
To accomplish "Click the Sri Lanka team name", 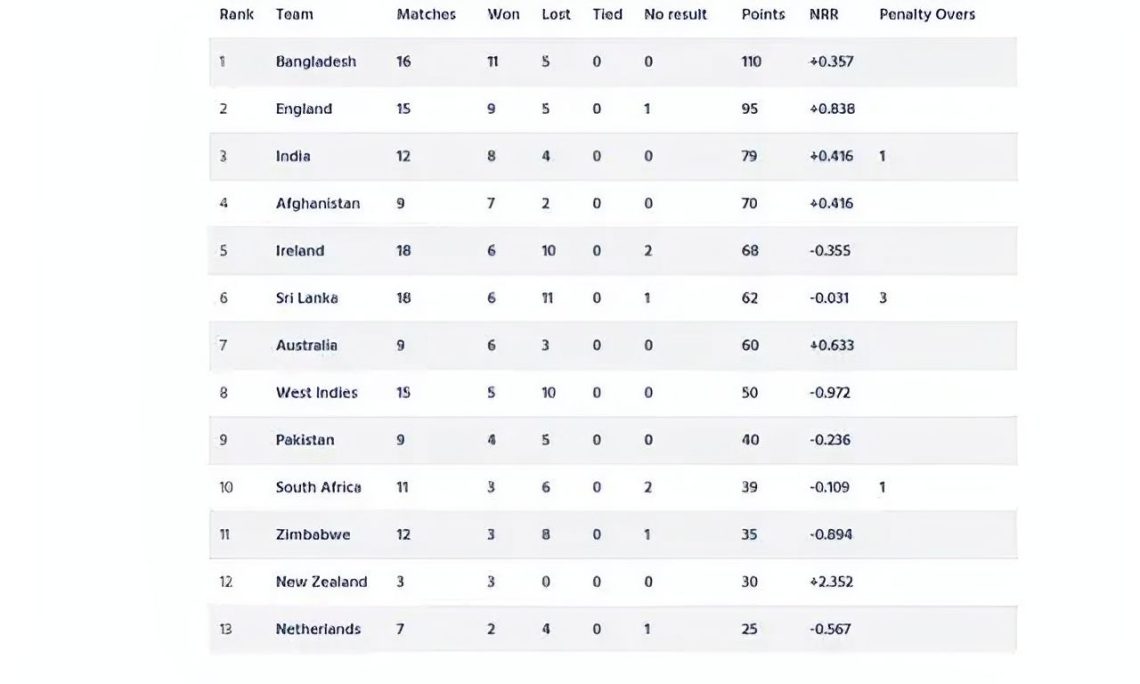I will (x=307, y=298).
